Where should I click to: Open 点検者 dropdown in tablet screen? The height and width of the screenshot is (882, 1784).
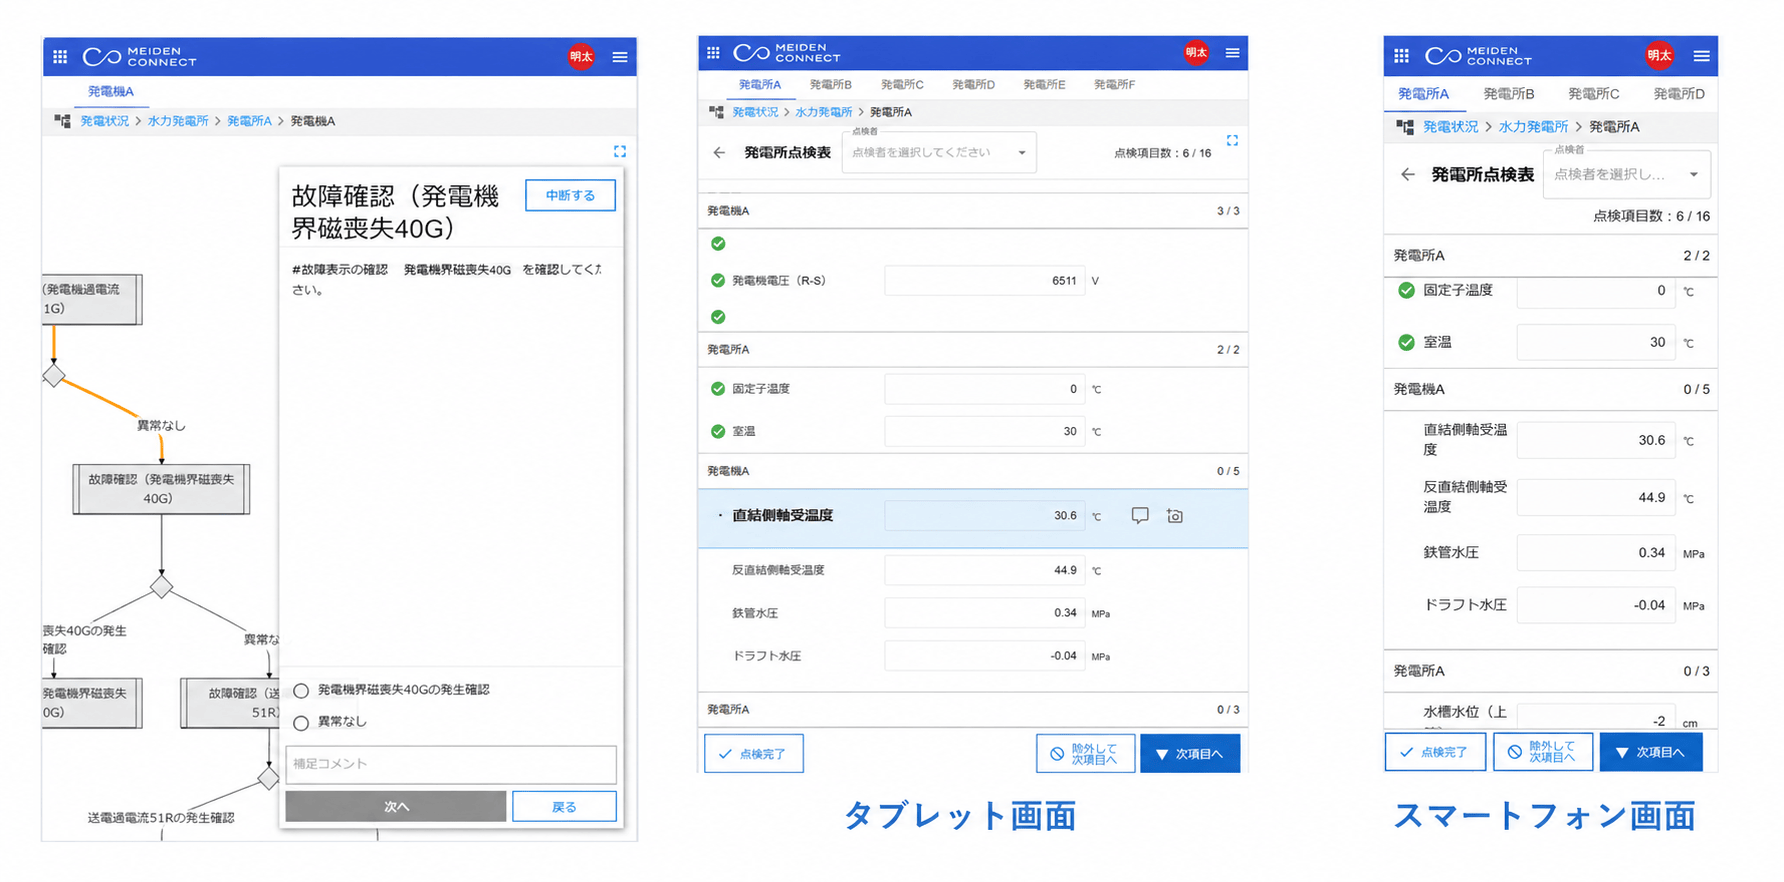(x=939, y=153)
